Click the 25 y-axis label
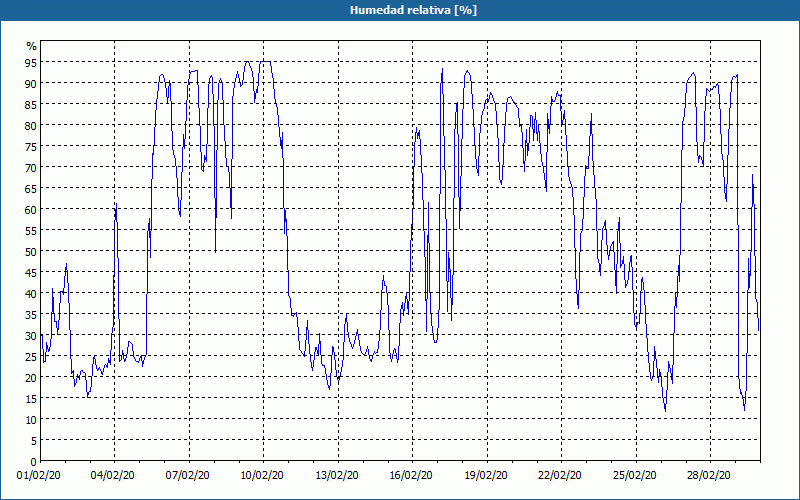The width and height of the screenshot is (800, 500). 31,357
